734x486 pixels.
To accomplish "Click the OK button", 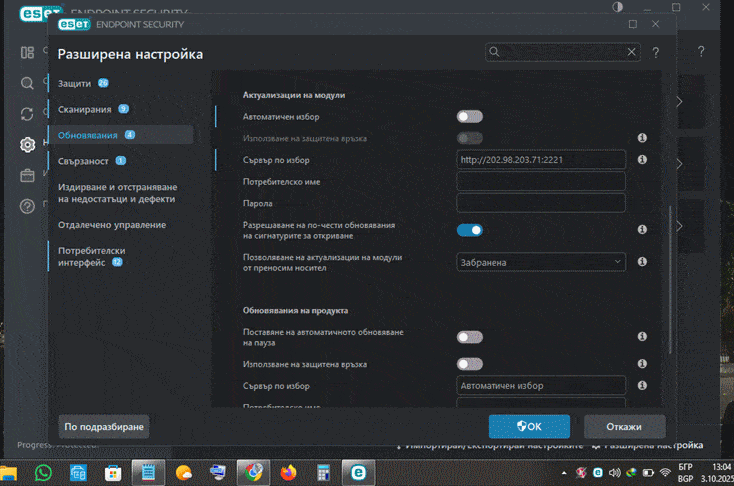I will coord(529,427).
